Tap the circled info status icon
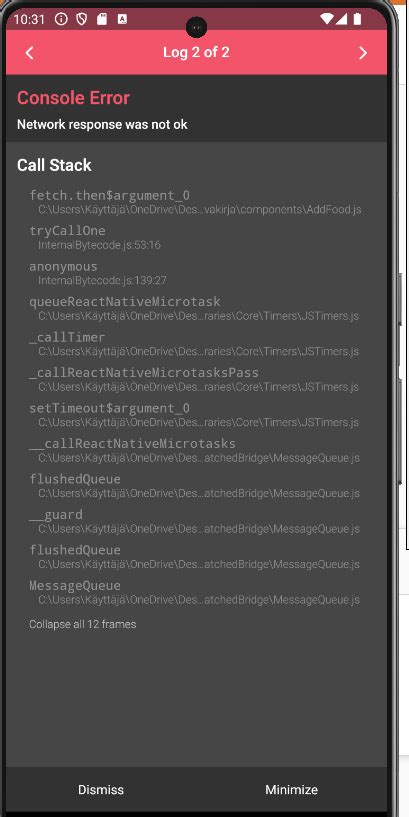Image resolution: width=409 pixels, height=817 pixels. click(x=61, y=19)
